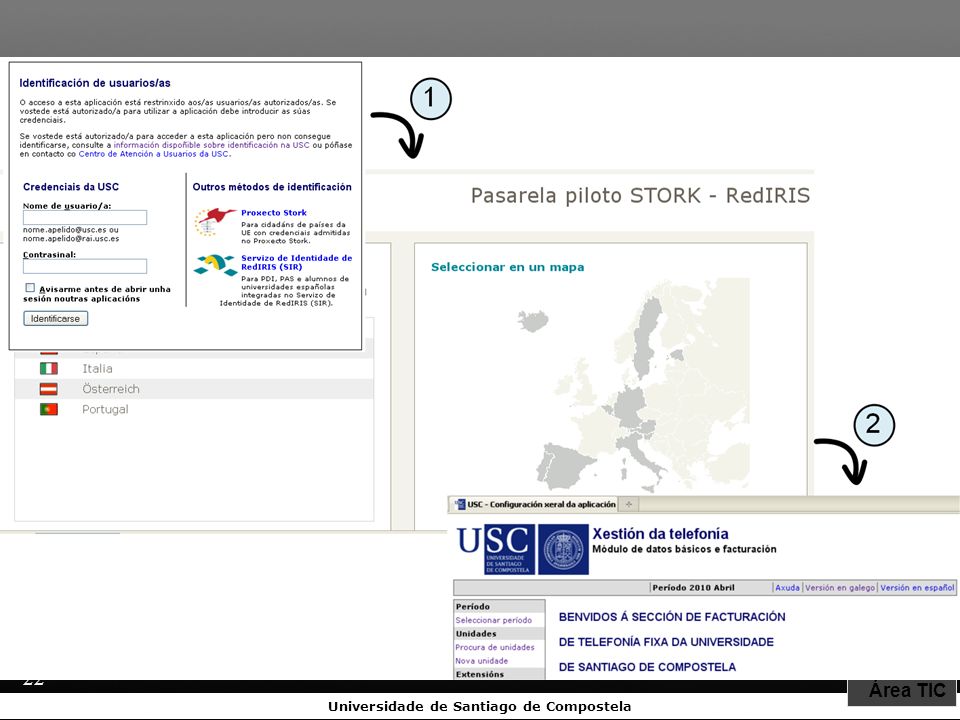Open 'Centro de Atención a Usuarios da USC' link
This screenshot has height=720, width=960.
point(154,154)
